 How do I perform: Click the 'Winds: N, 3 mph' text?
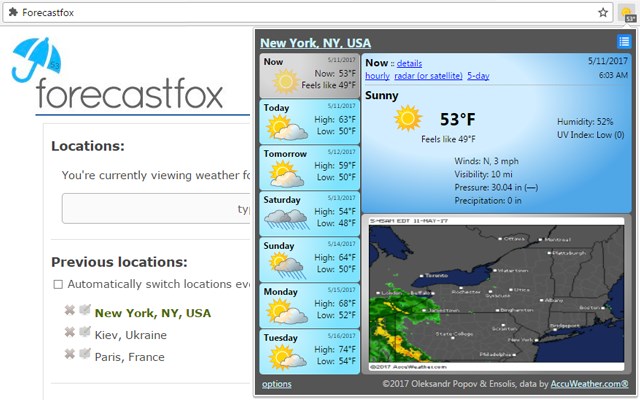click(x=486, y=161)
